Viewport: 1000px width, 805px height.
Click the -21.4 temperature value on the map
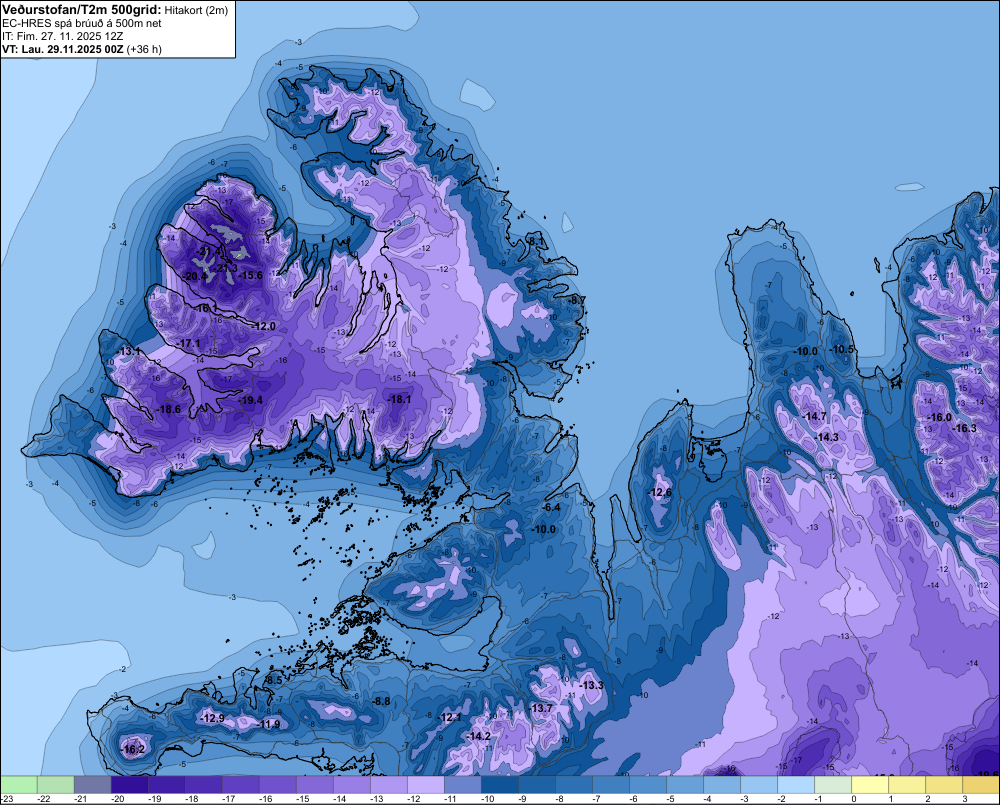(209, 251)
